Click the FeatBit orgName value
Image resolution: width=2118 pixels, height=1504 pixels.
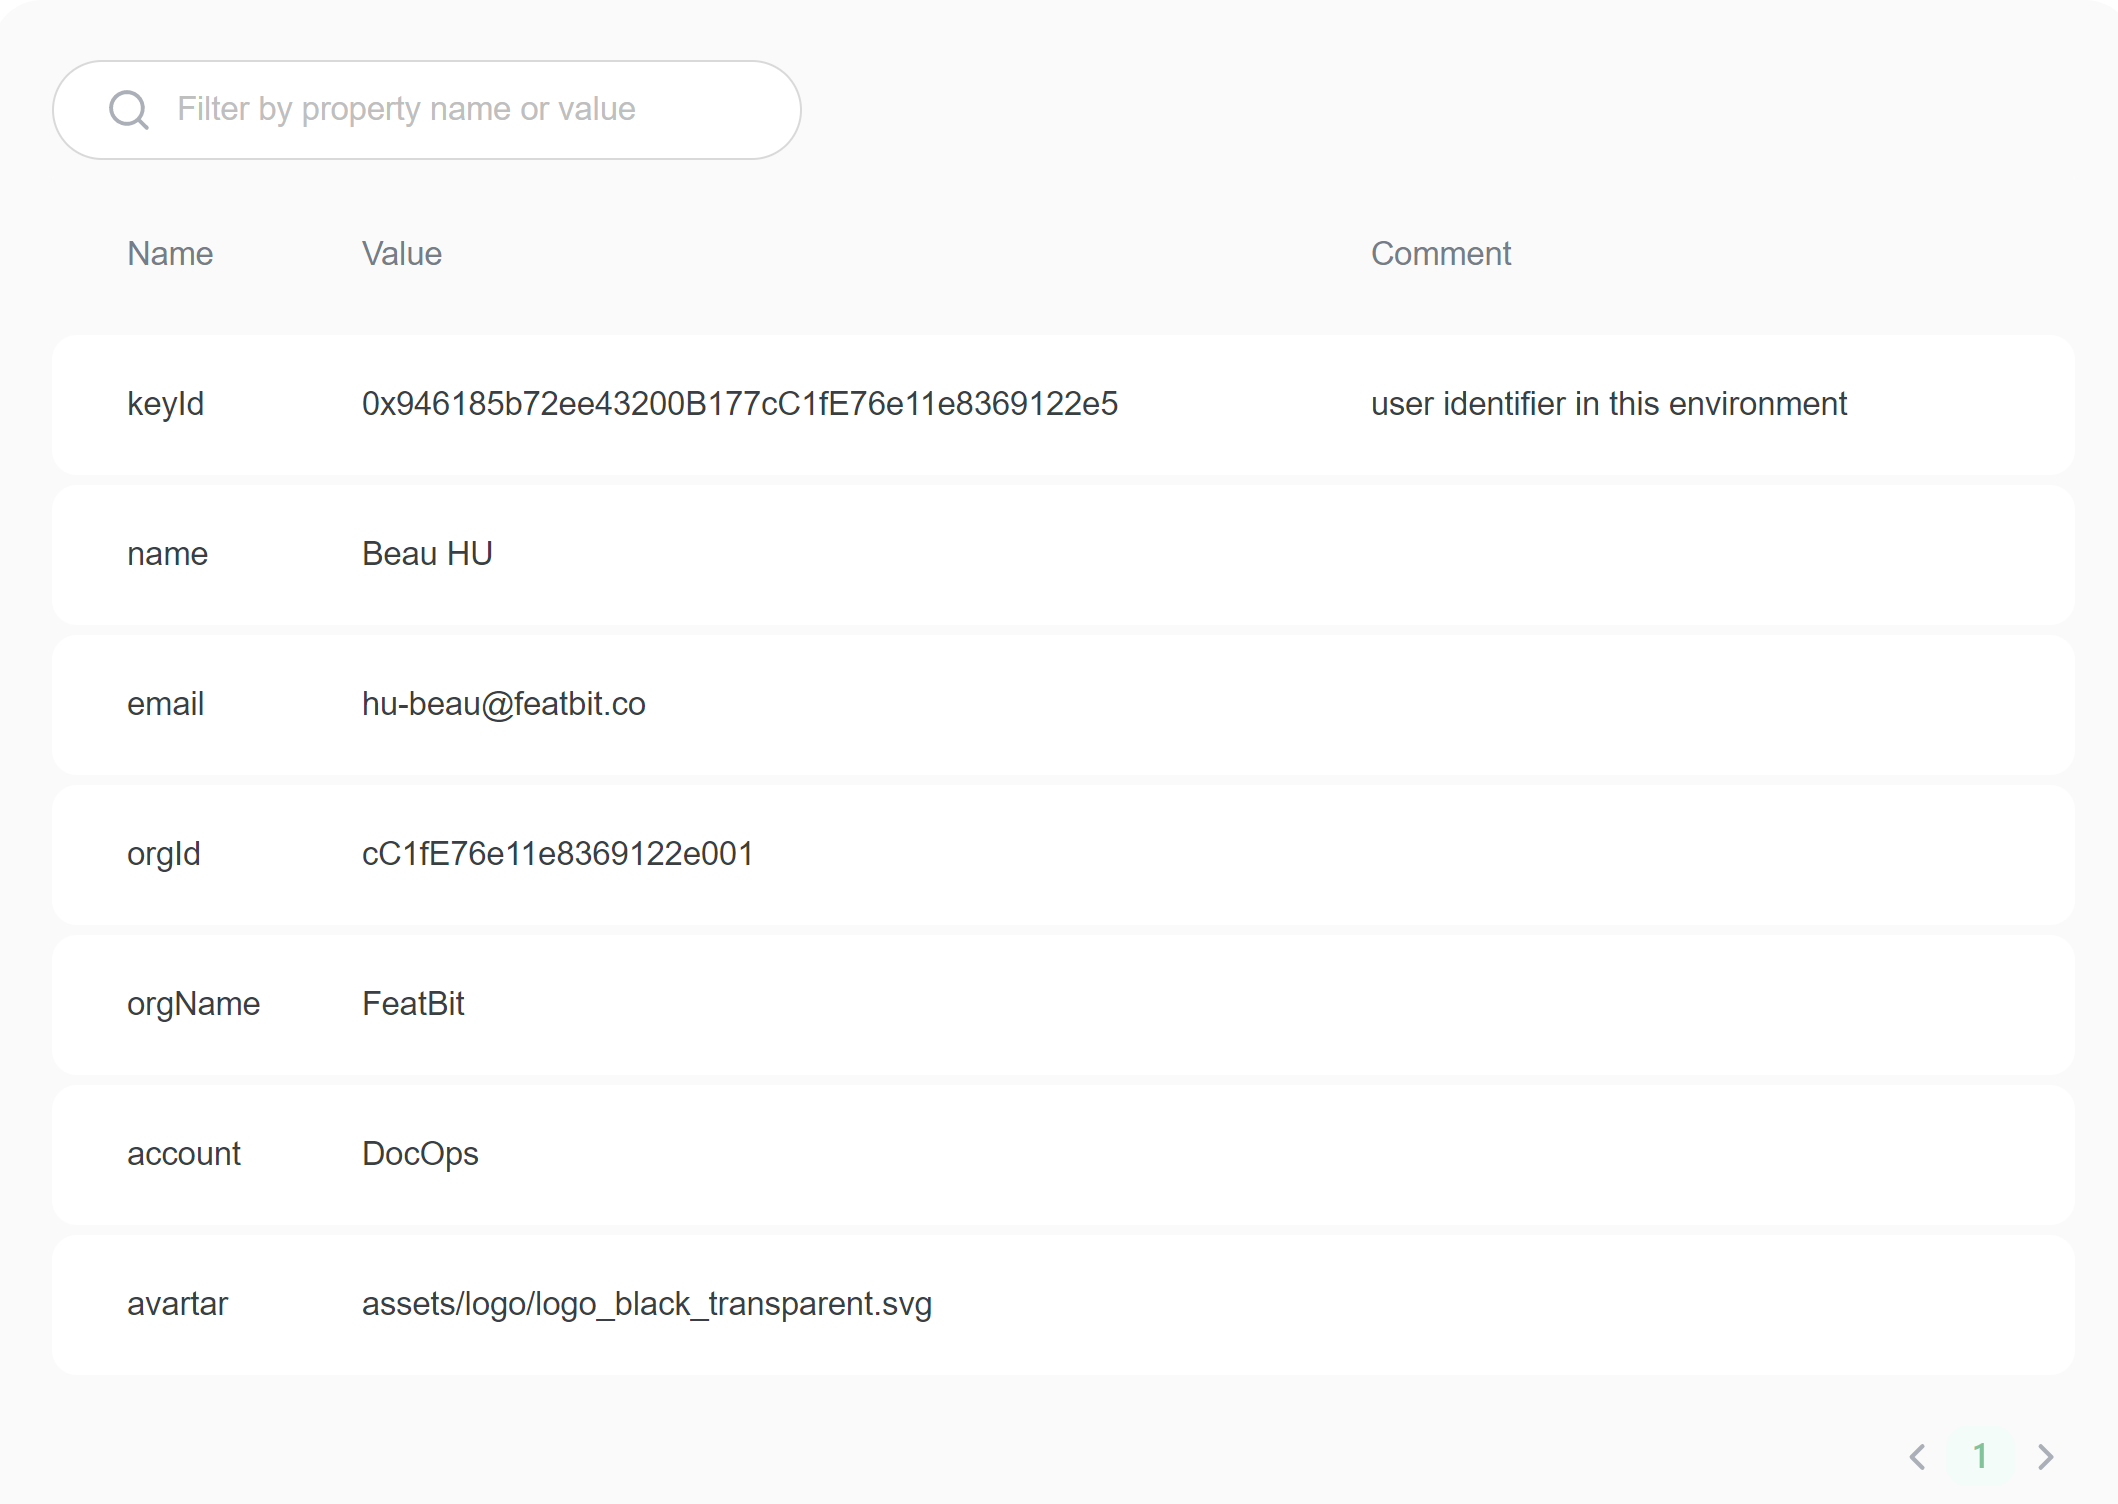pyautogui.click(x=413, y=1004)
